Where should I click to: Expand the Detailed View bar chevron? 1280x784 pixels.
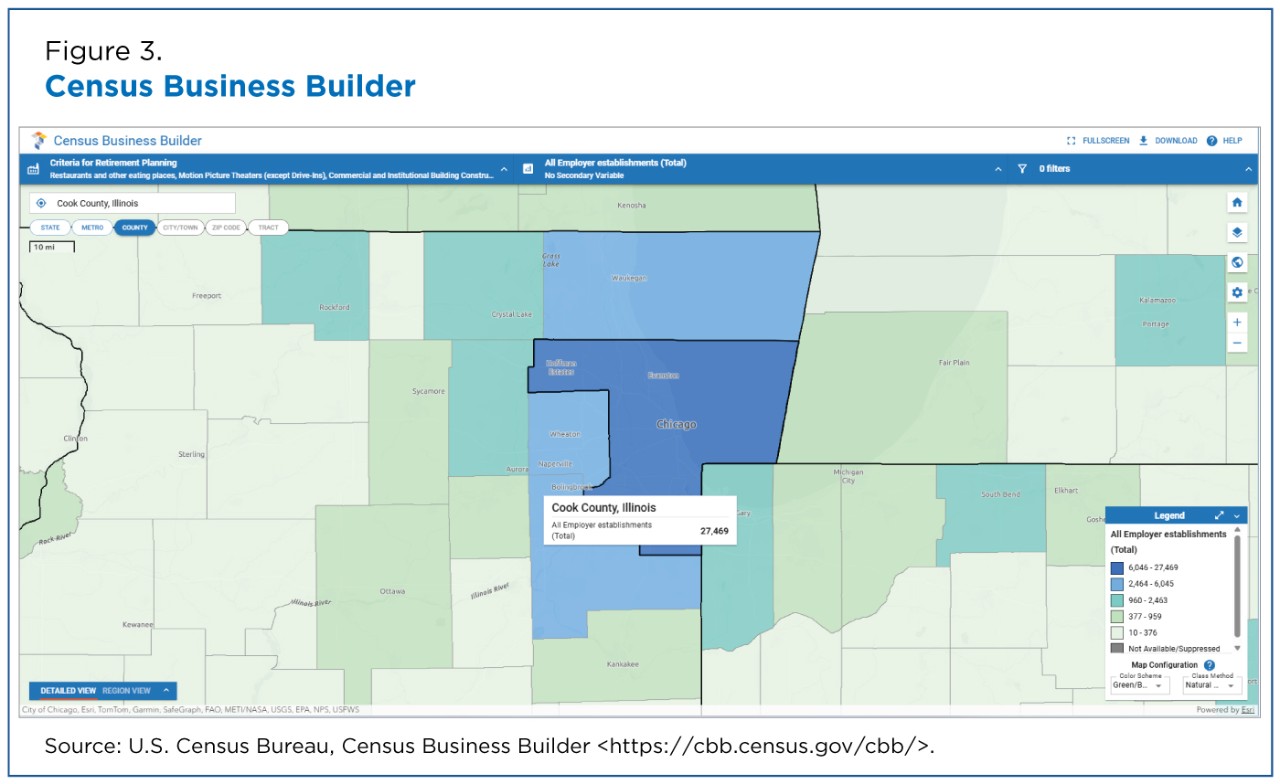click(x=166, y=690)
